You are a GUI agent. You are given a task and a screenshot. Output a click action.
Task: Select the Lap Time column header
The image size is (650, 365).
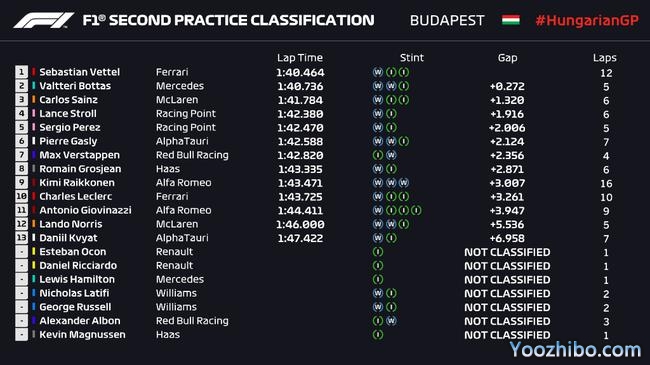(300, 58)
